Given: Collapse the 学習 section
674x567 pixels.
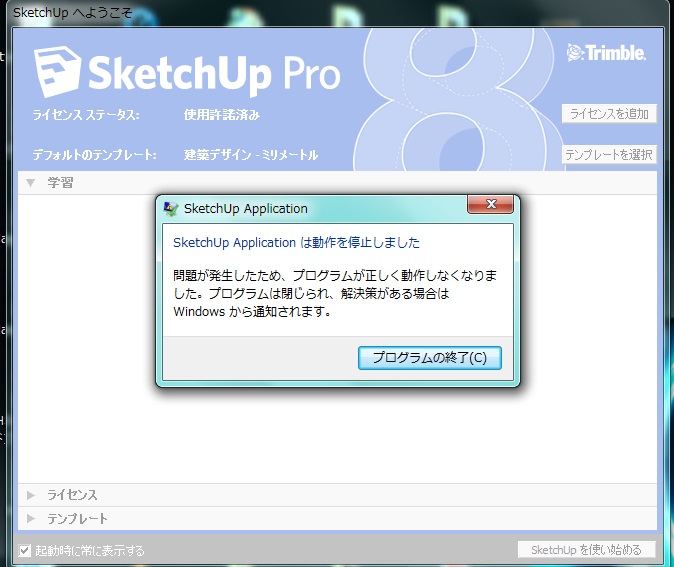Looking at the screenshot, I should [x=31, y=183].
